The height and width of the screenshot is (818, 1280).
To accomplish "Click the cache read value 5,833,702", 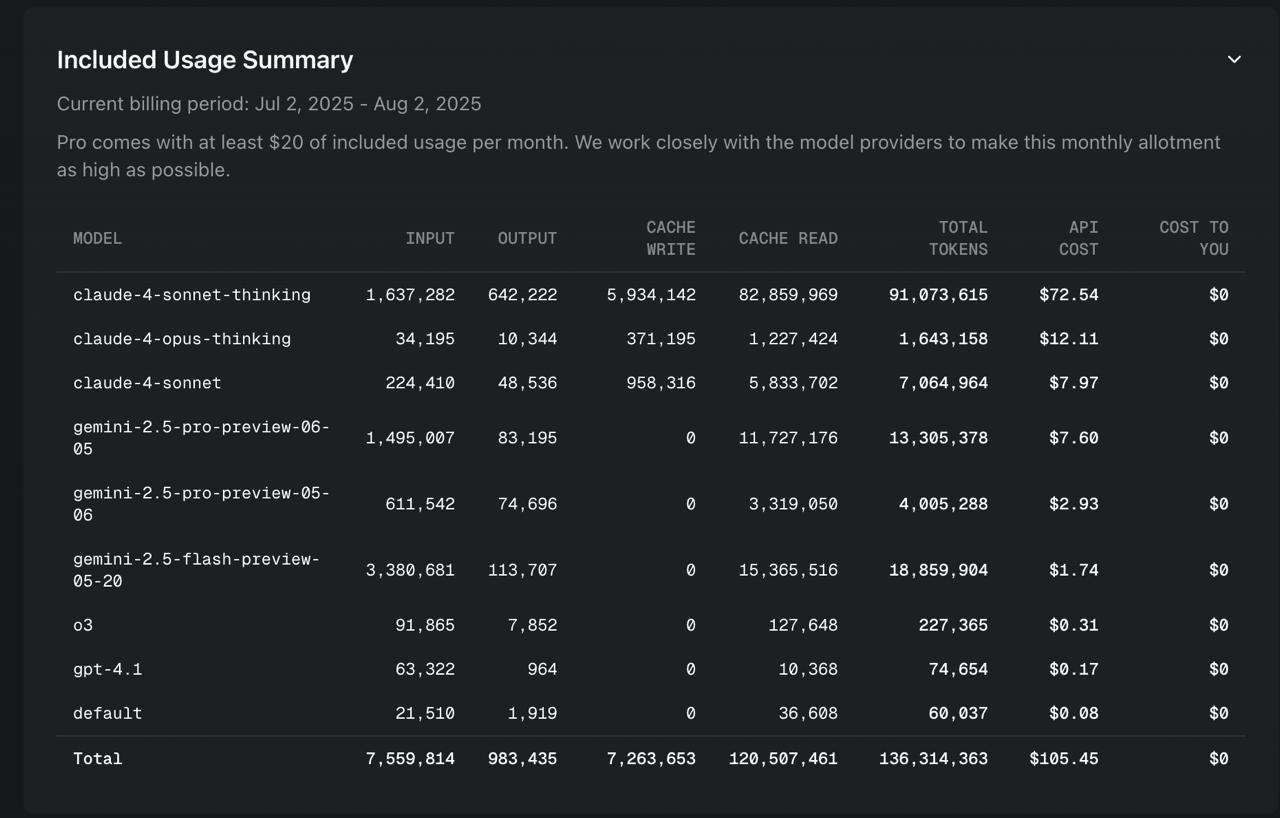I will 794,383.
